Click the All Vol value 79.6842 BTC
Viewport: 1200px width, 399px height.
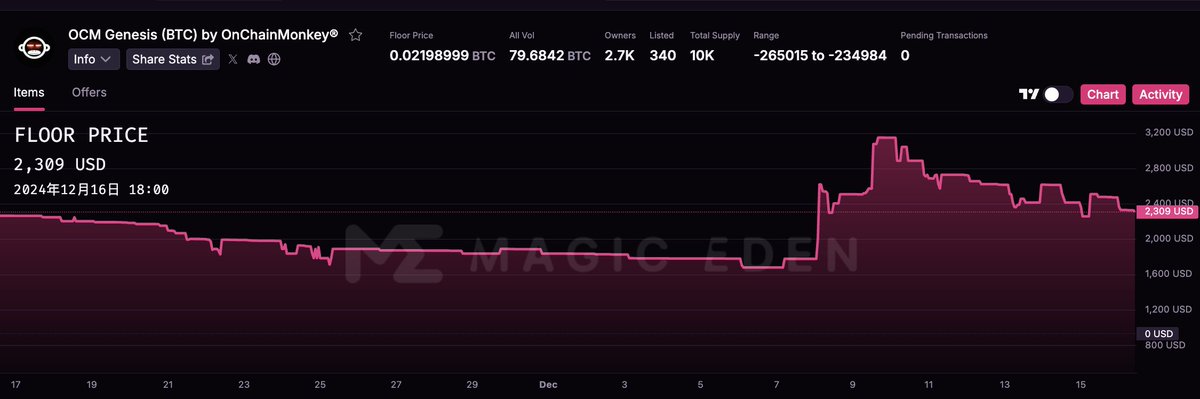(550, 55)
